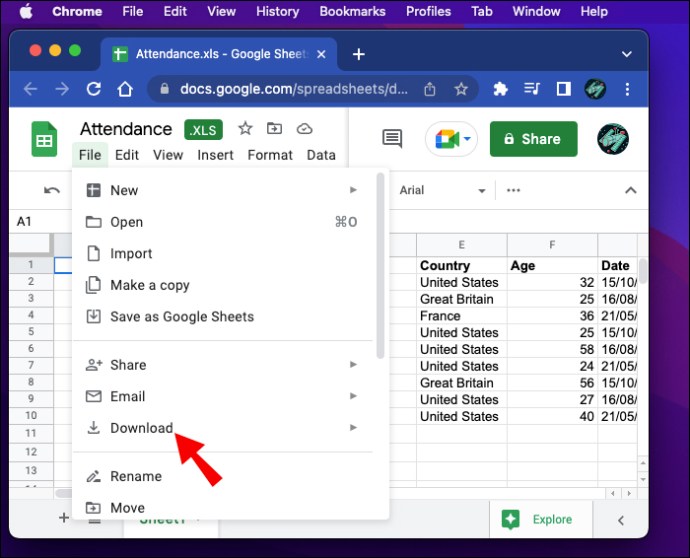Open the File menu in Sheets
Screen dimensions: 690x558
[x=90, y=155]
